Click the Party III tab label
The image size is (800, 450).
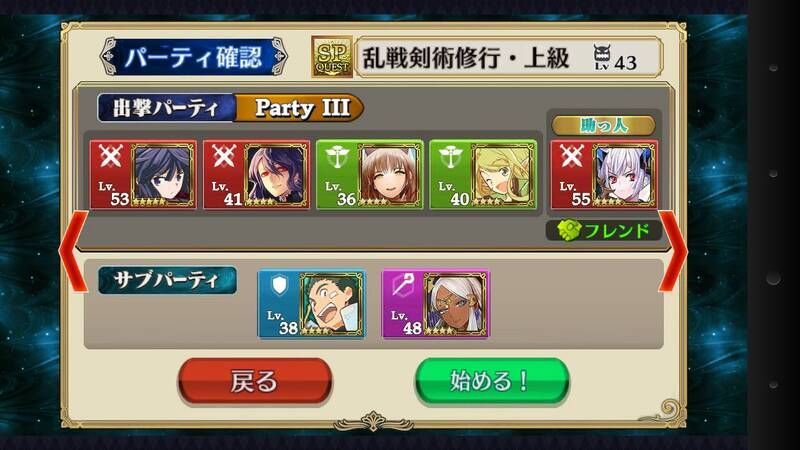pyautogui.click(x=301, y=108)
